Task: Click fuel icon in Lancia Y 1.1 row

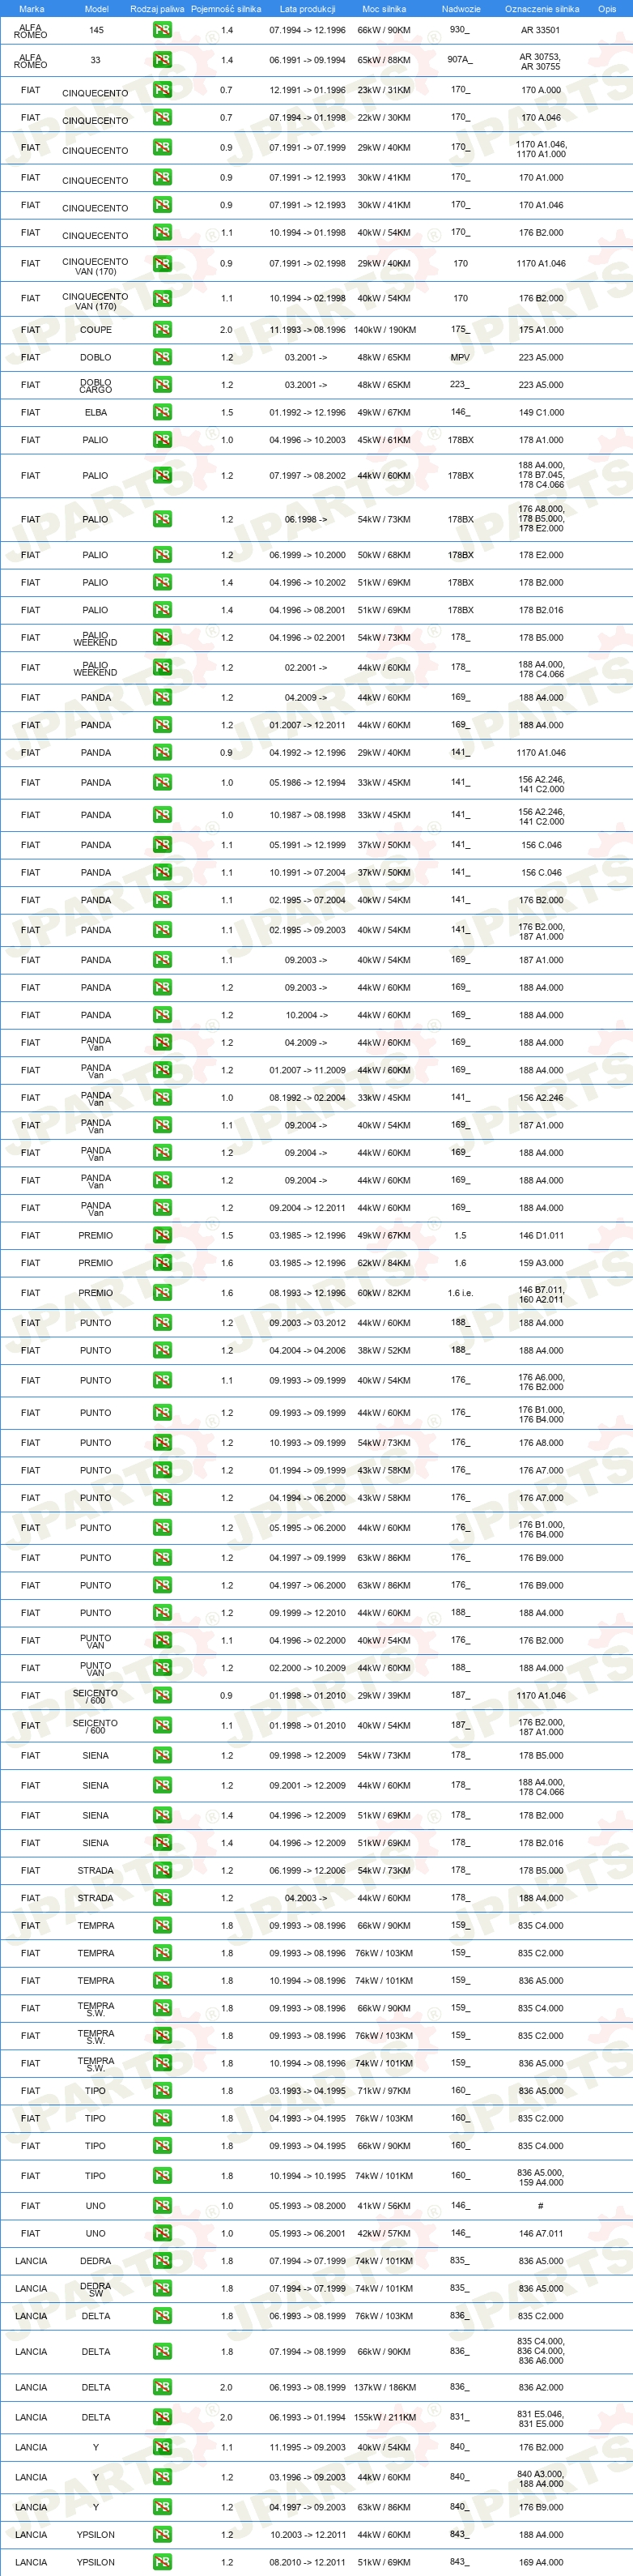Action: 162,2447
